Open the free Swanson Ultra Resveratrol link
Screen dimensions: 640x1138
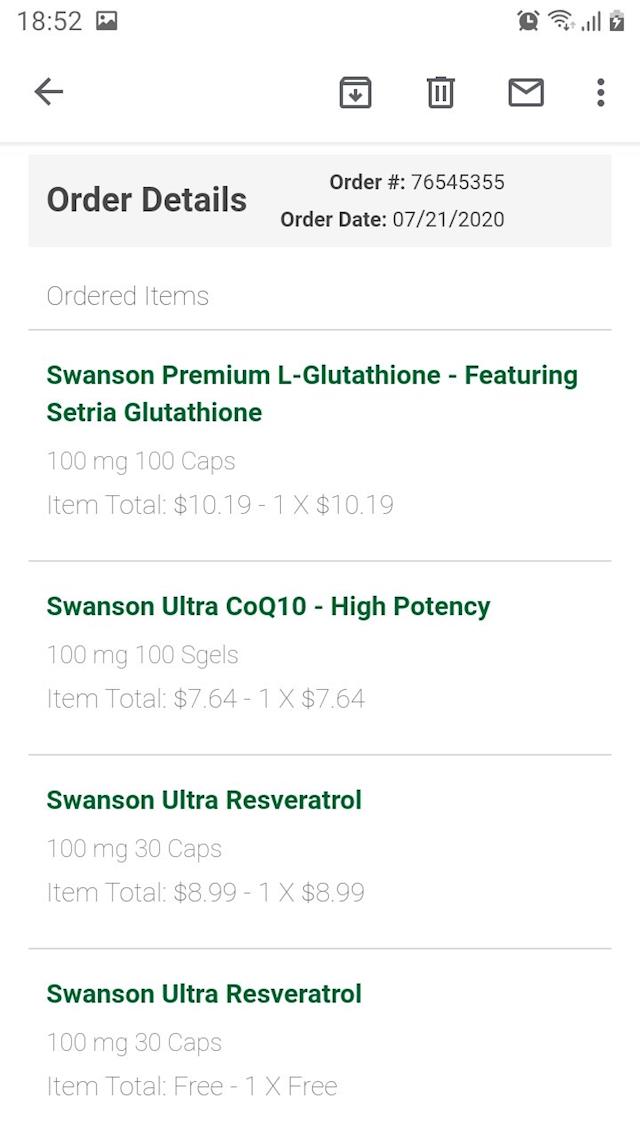click(204, 994)
